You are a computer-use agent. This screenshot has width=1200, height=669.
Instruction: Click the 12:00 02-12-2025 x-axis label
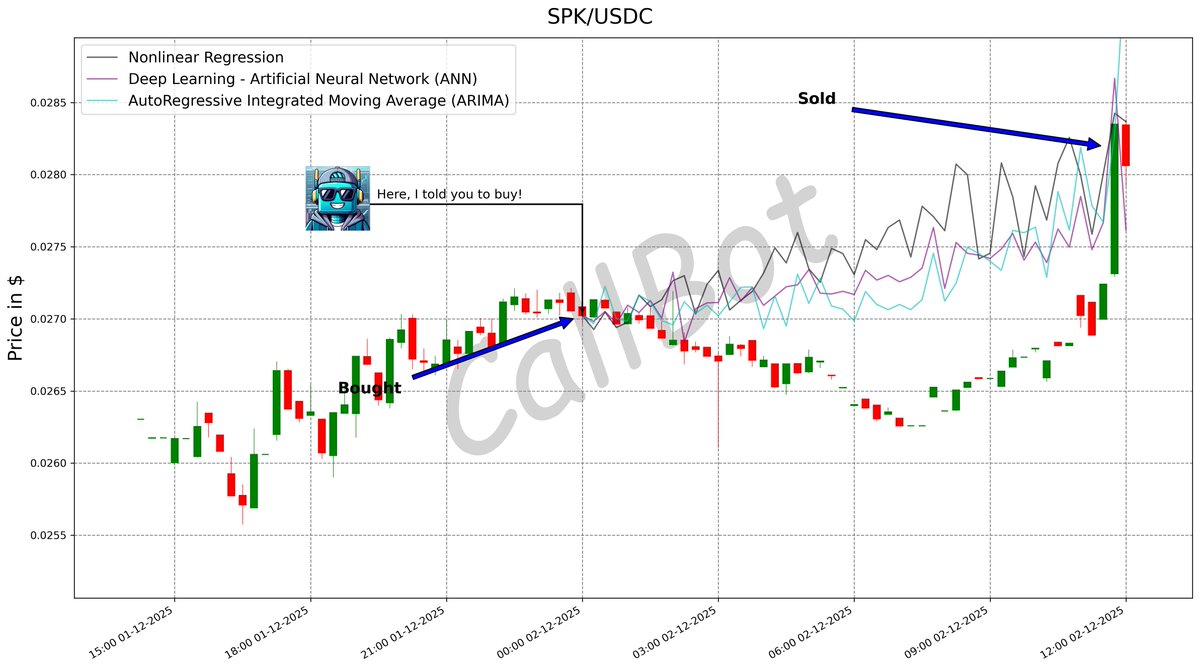pyautogui.click(x=1085, y=632)
